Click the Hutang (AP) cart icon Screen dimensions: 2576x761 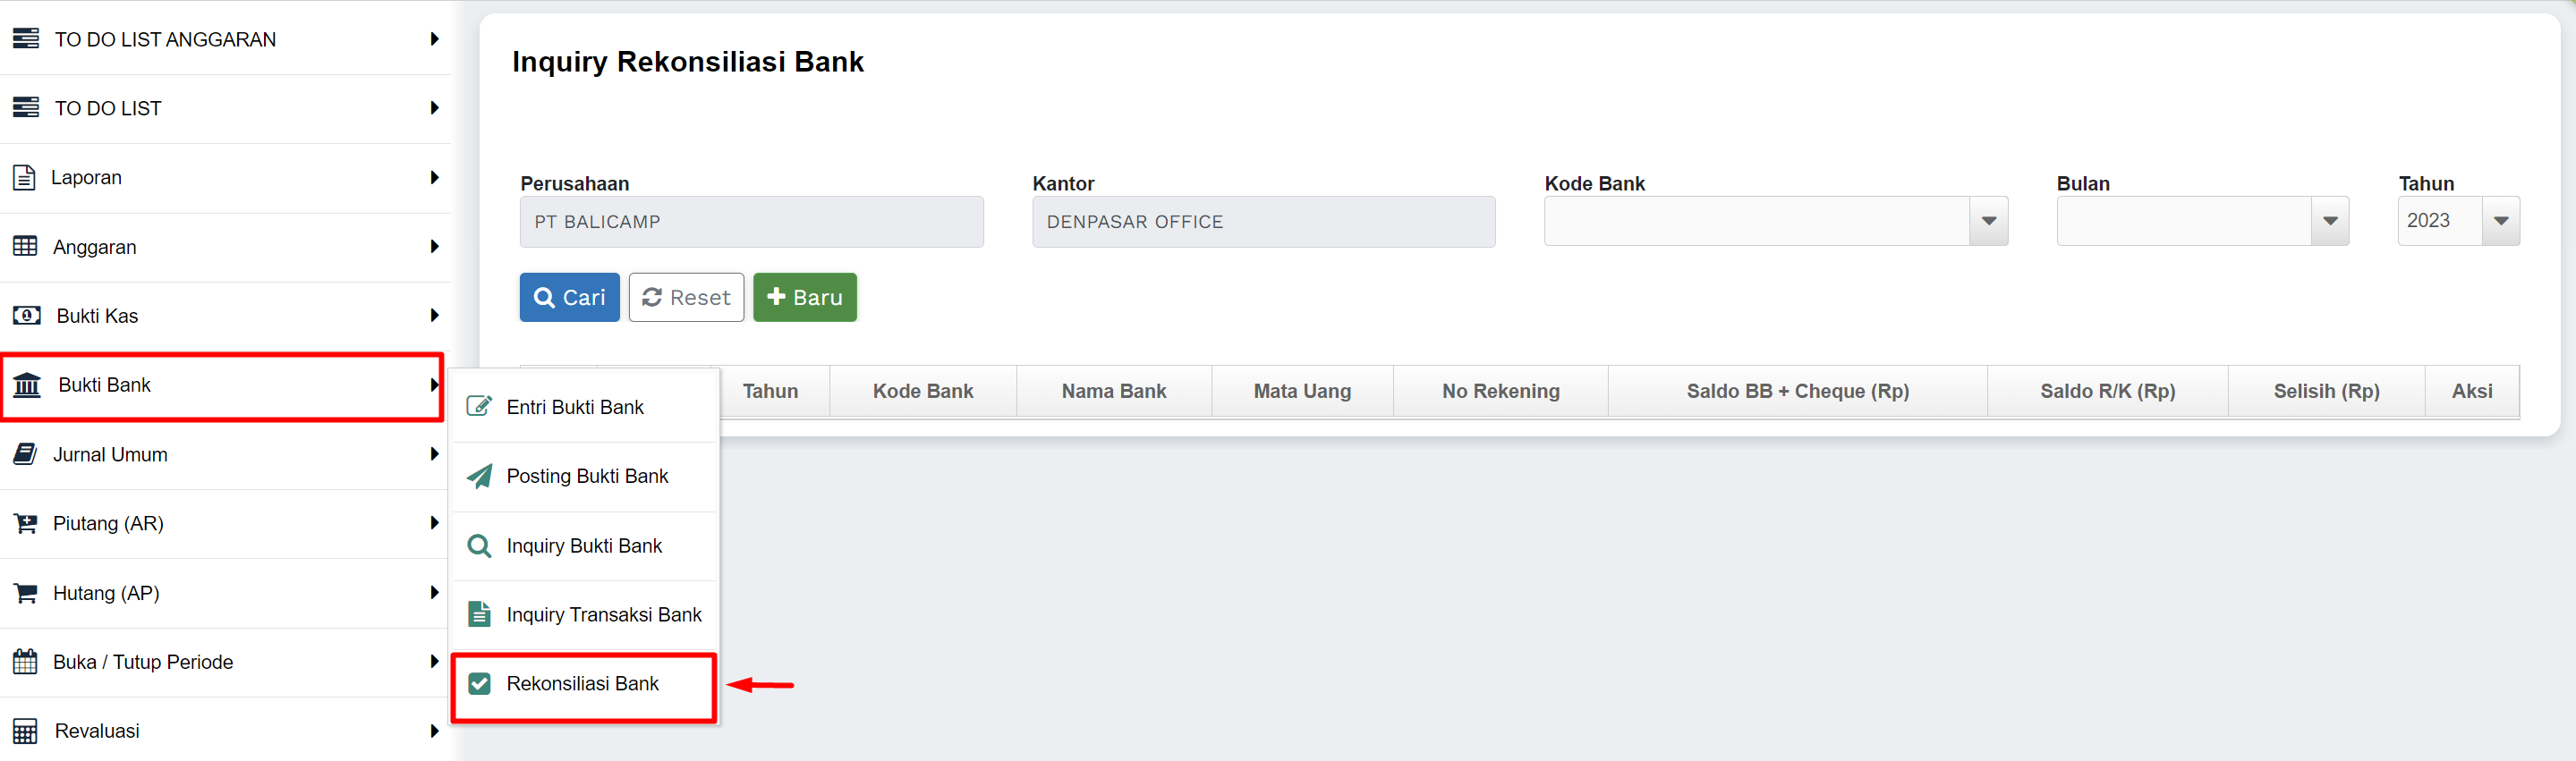[25, 593]
